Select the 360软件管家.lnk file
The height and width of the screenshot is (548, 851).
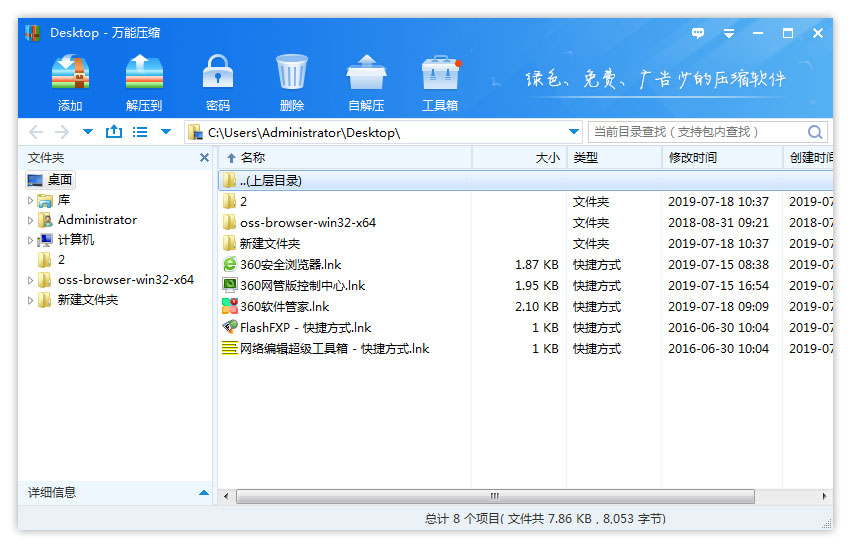(x=284, y=307)
